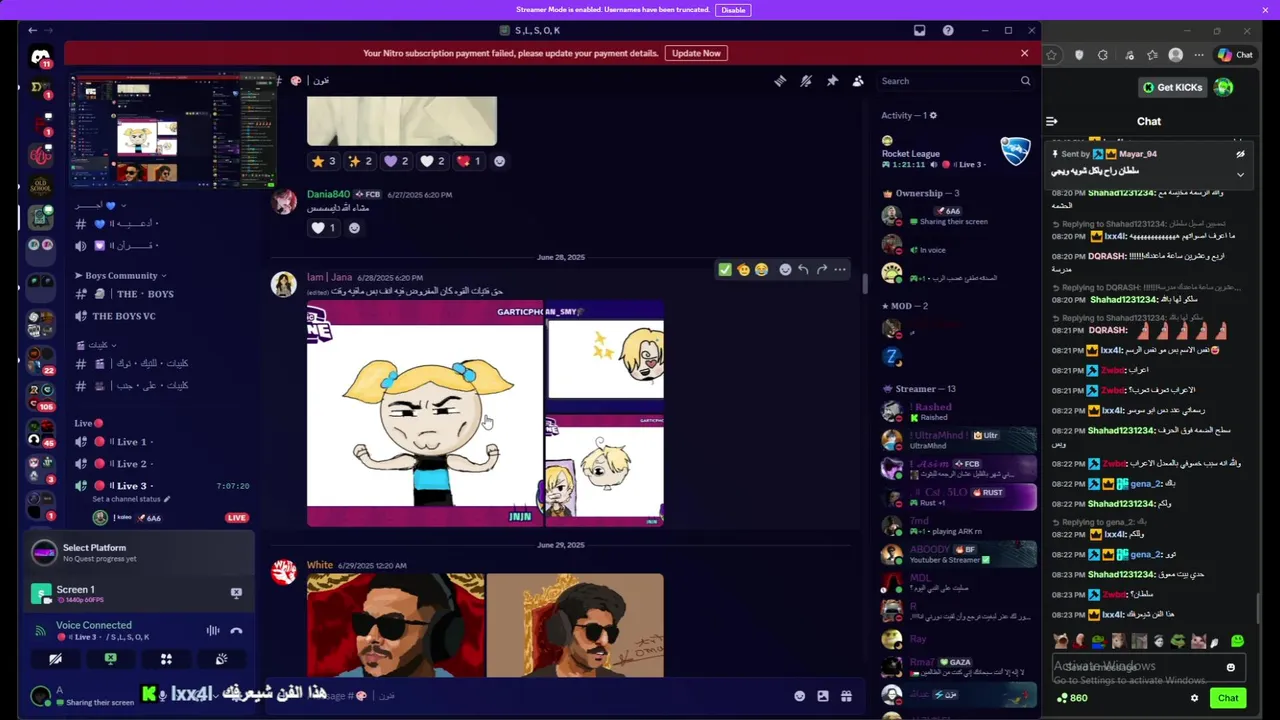This screenshot has width=1280, height=720.
Task: Add laughing emoji reaction from message toolbar
Action: [x=761, y=269]
